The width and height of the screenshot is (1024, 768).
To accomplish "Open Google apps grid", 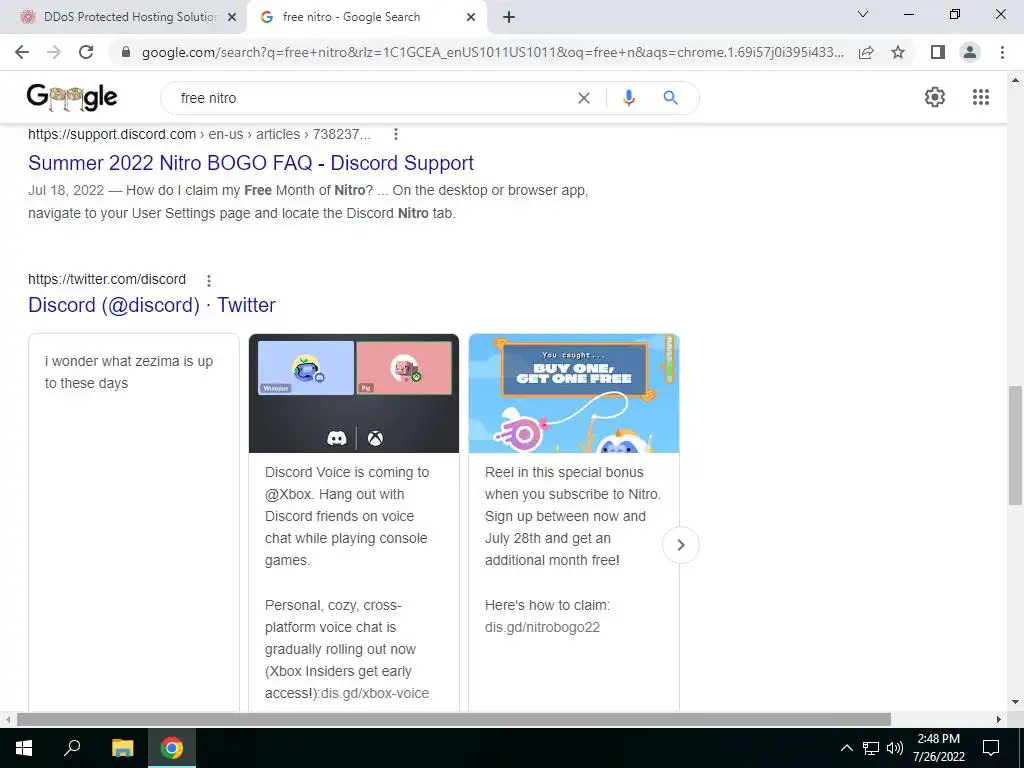I will coord(980,97).
